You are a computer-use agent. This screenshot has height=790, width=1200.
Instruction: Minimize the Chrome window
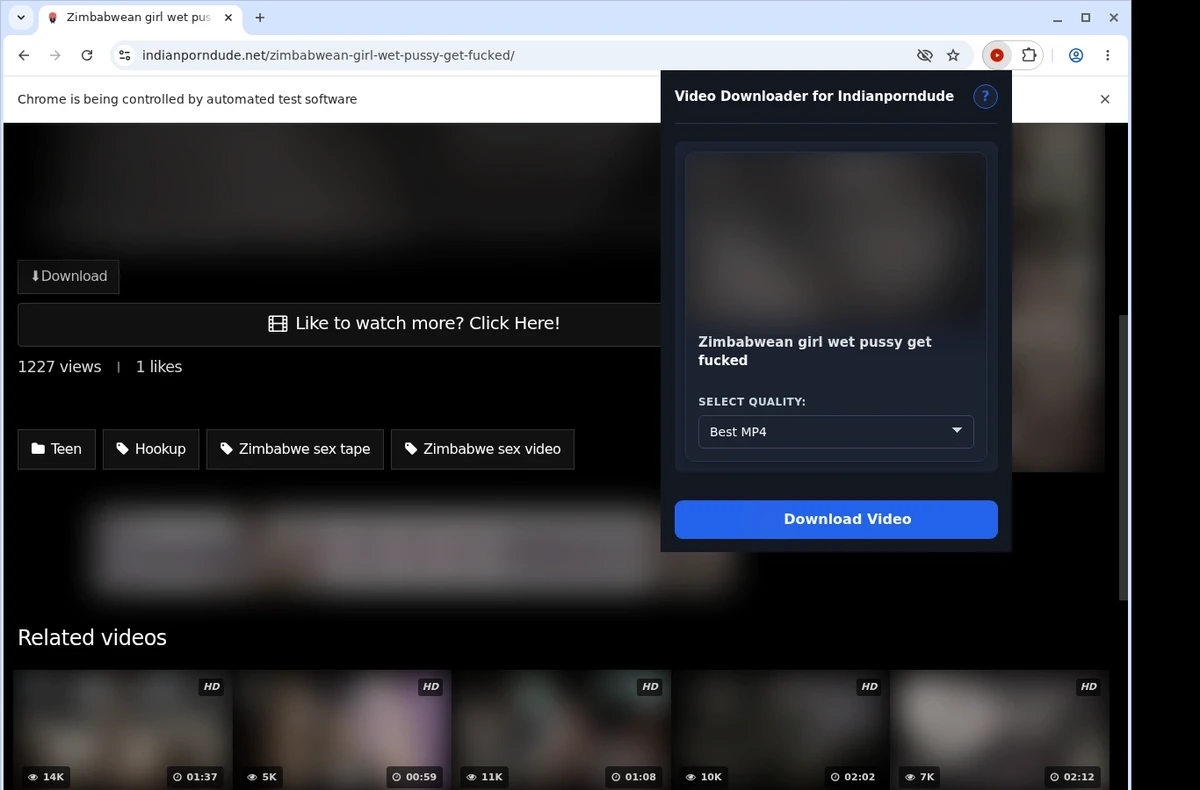point(1058,18)
